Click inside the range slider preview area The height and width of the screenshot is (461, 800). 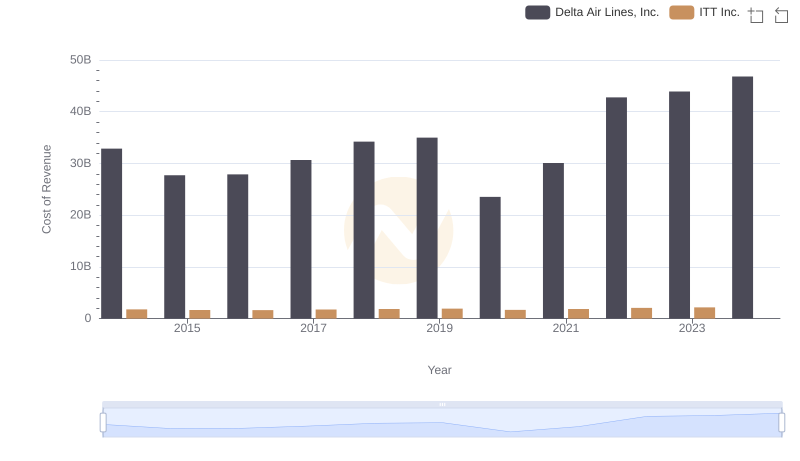(x=442, y=423)
